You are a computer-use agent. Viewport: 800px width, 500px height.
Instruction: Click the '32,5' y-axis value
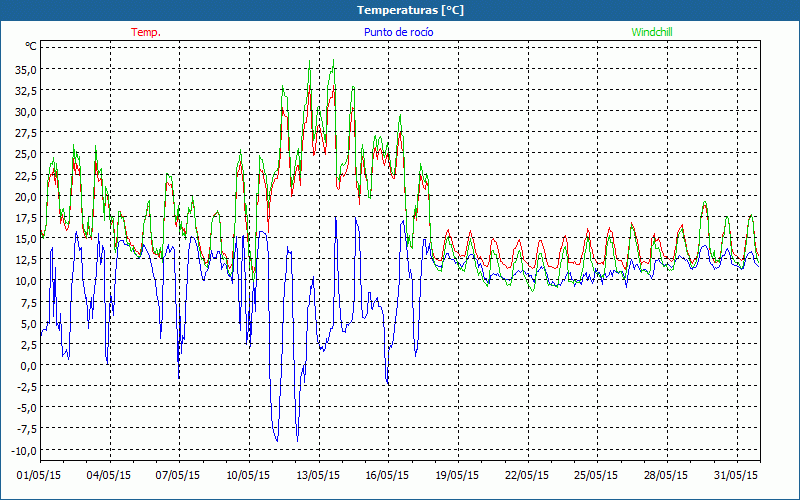point(27,91)
